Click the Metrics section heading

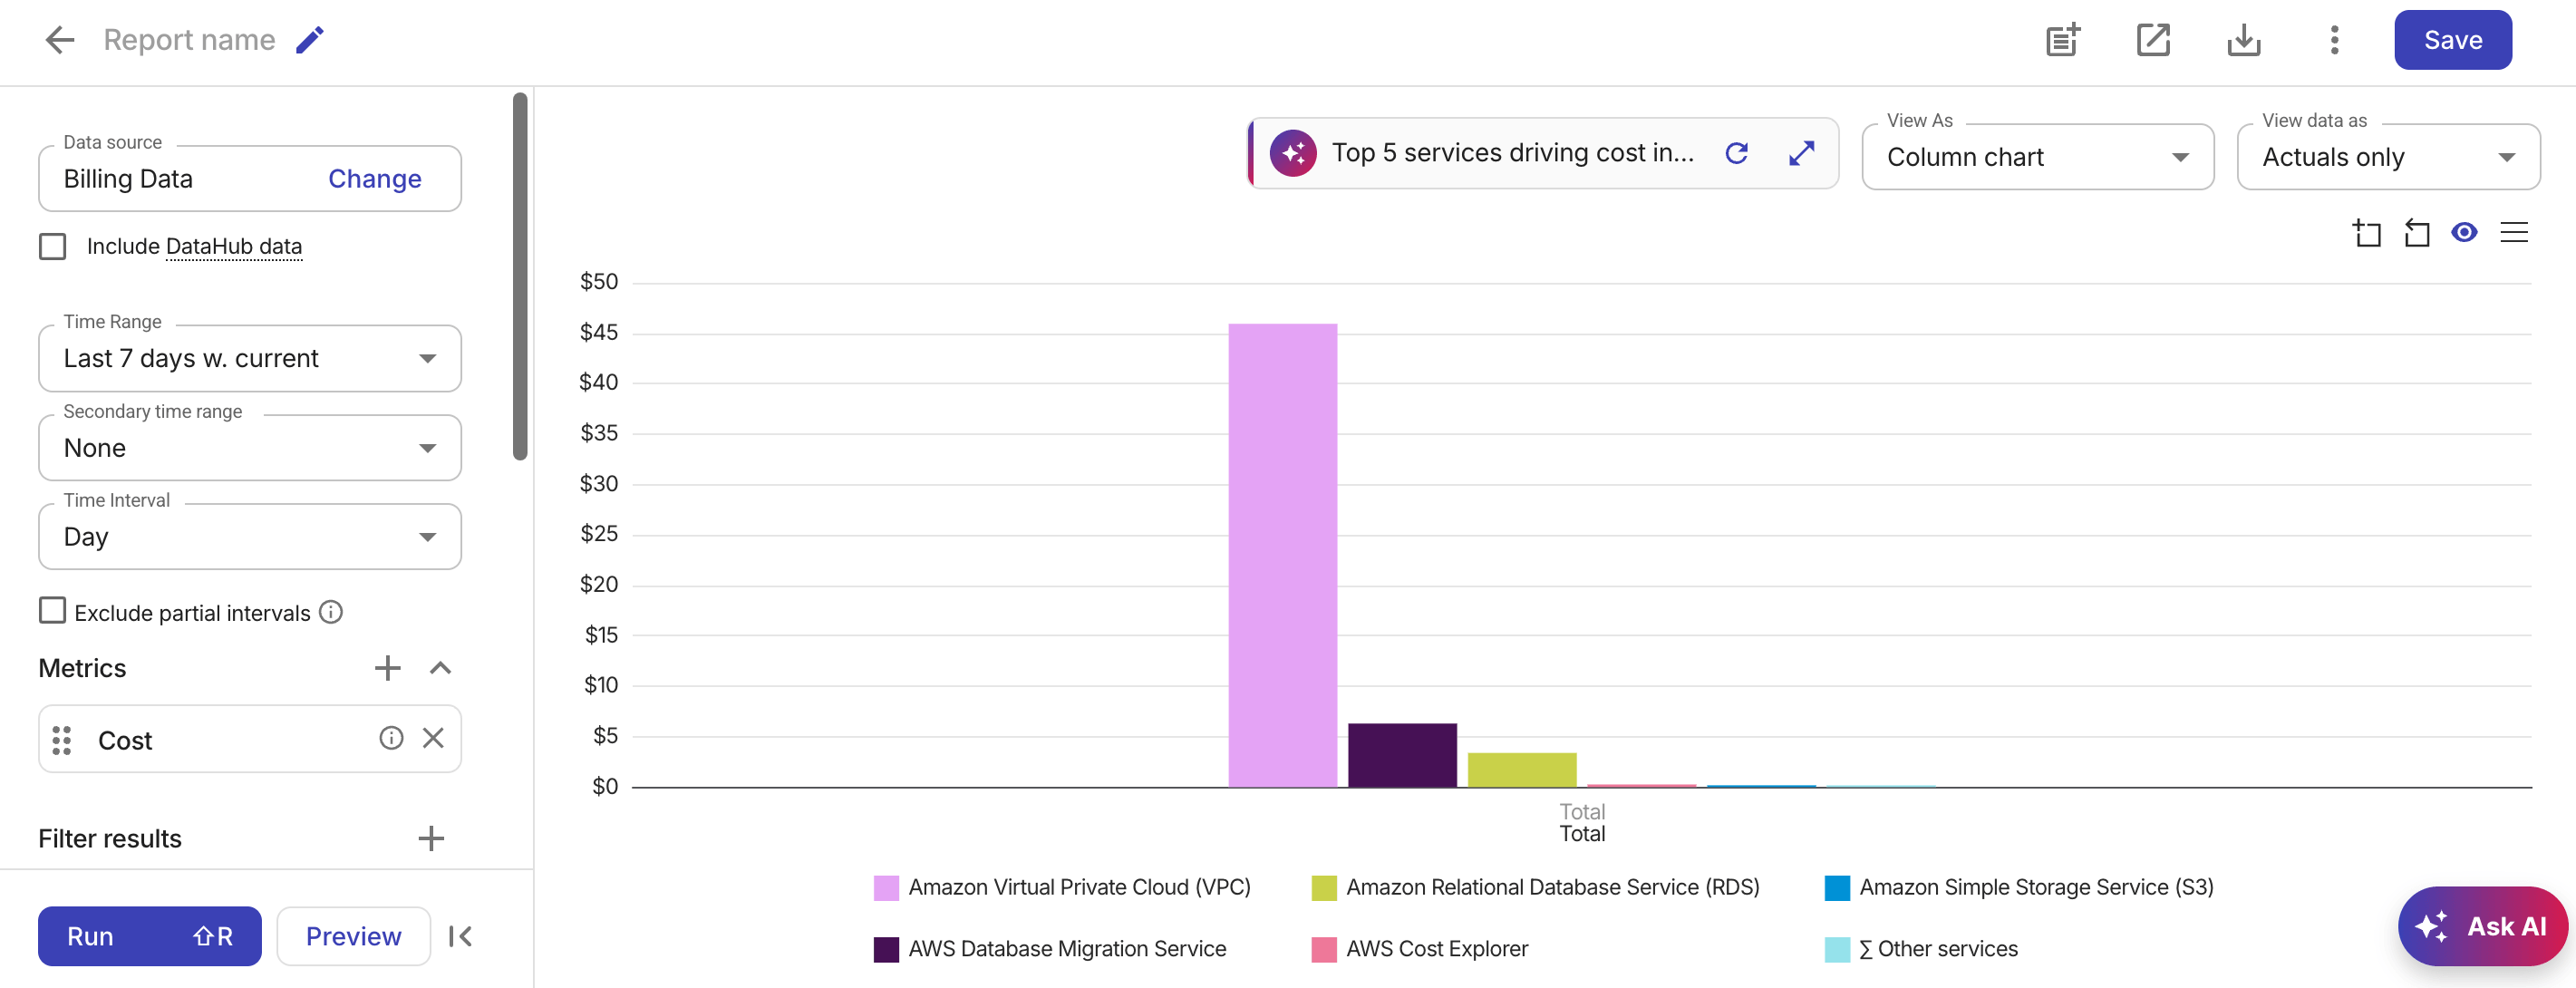click(x=82, y=668)
